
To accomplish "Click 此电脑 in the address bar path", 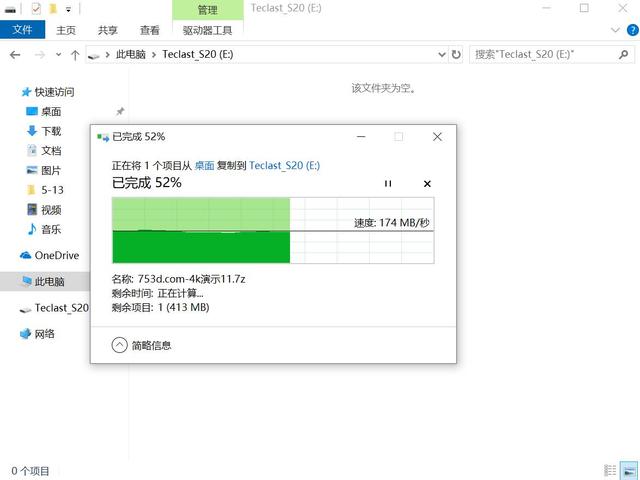I will click(x=131, y=54).
